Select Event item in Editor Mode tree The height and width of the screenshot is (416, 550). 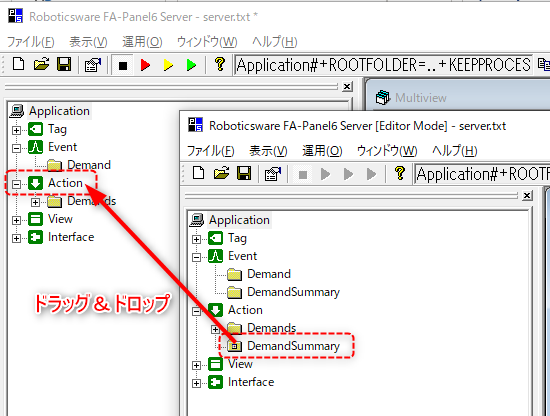242,256
